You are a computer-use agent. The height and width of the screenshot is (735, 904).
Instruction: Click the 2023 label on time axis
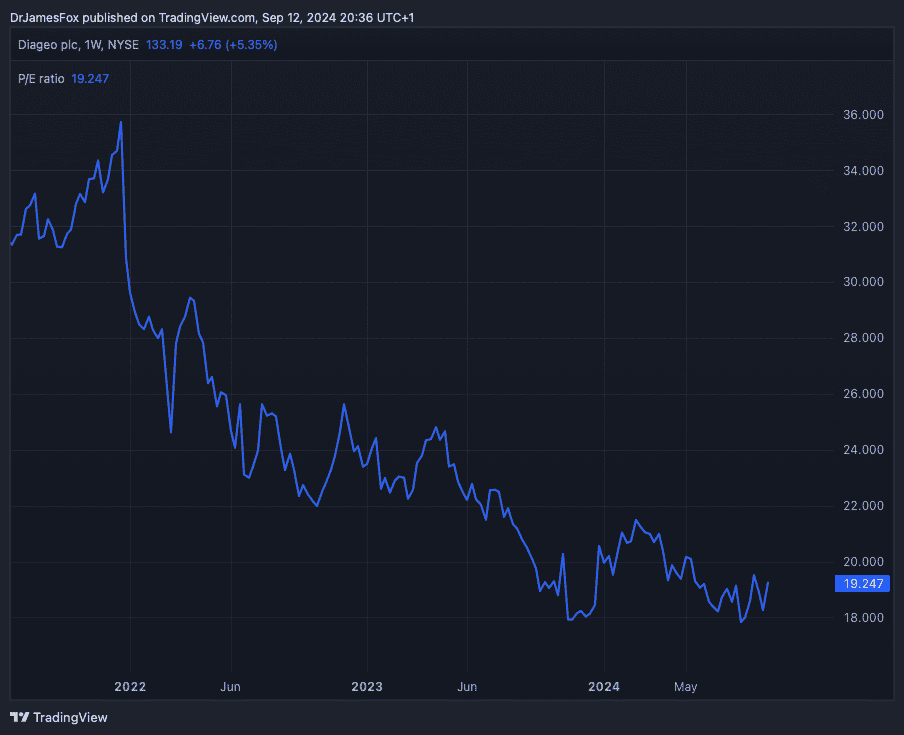click(x=367, y=687)
